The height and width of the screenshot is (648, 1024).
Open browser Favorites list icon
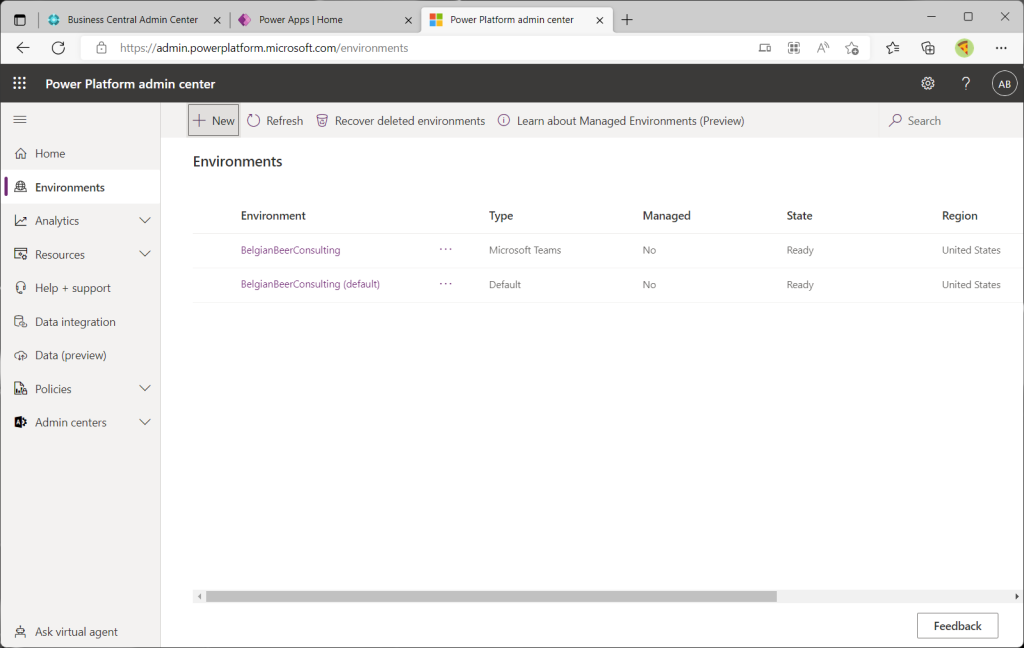point(893,48)
